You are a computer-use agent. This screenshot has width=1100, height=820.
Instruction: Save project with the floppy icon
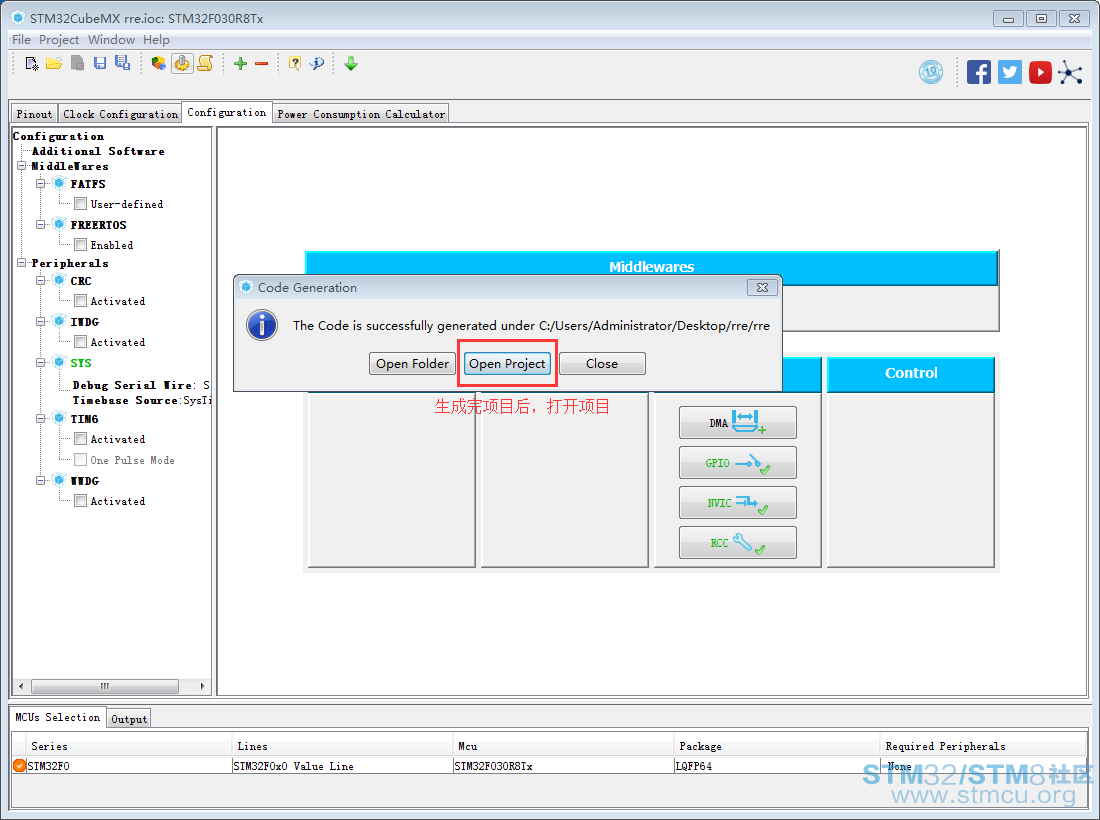tap(100, 64)
